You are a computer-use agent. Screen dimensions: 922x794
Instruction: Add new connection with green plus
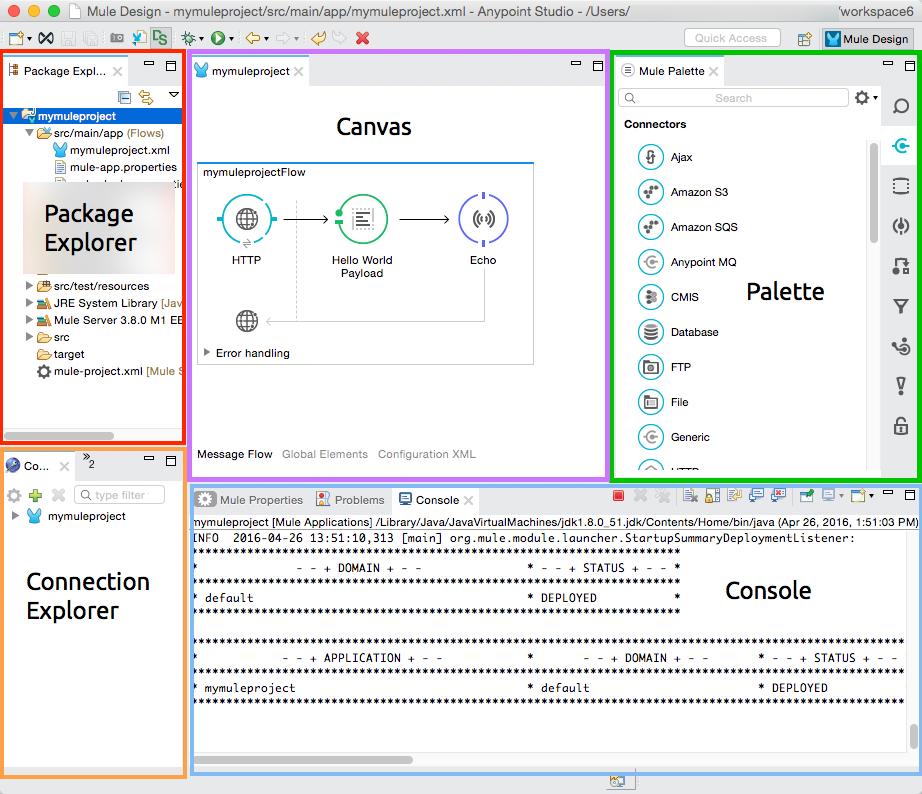35,495
